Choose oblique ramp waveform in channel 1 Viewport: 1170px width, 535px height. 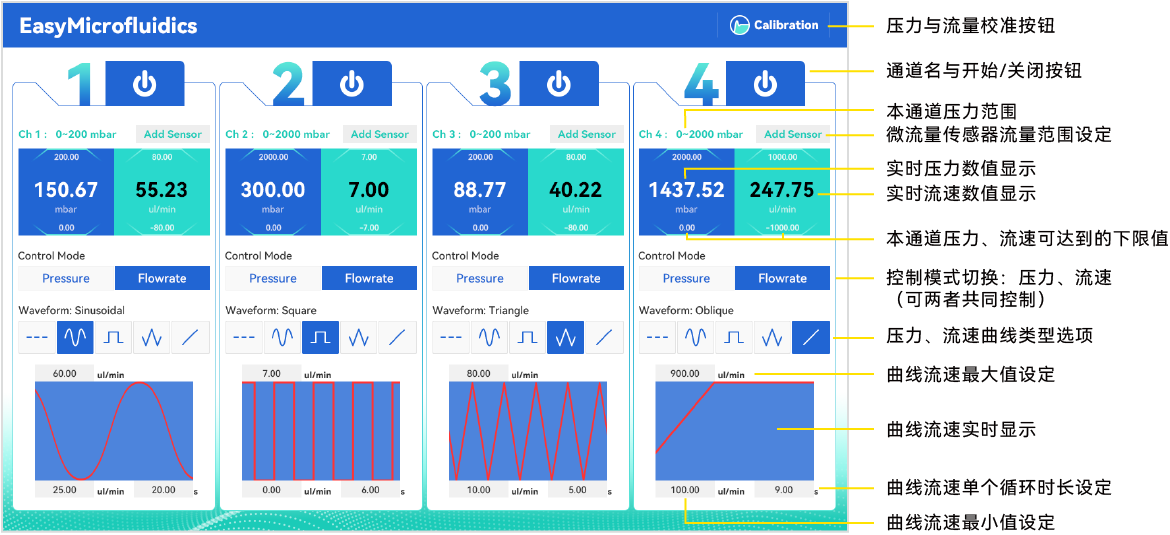point(191,337)
